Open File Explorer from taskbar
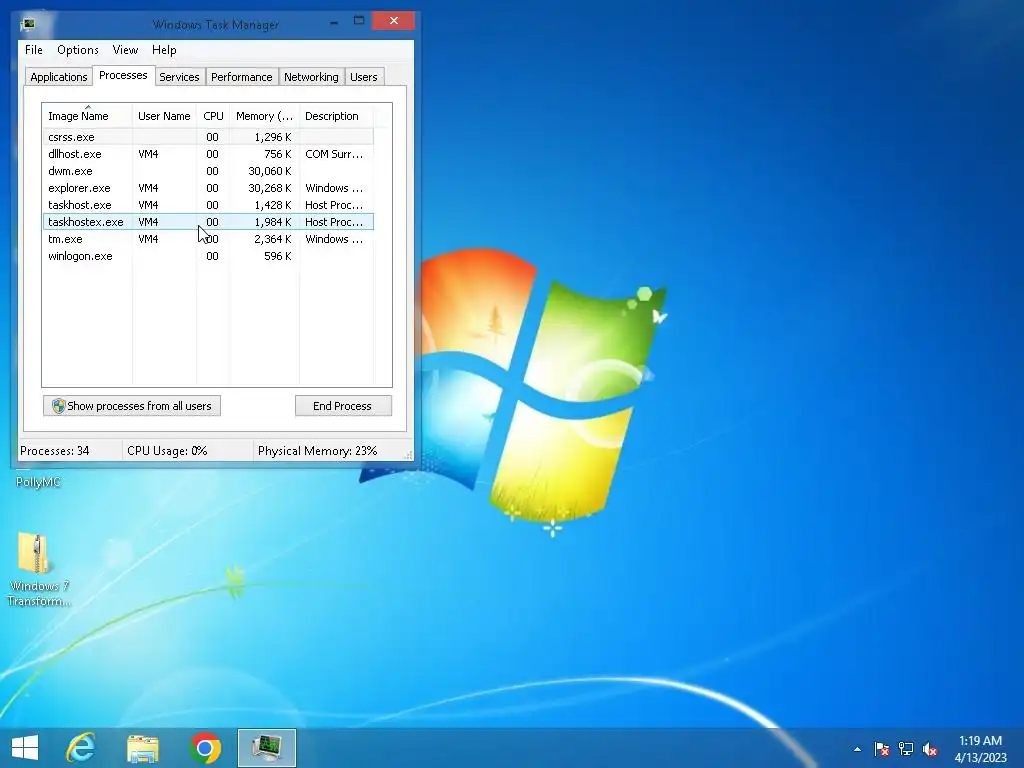This screenshot has height=768, width=1024. [143, 748]
